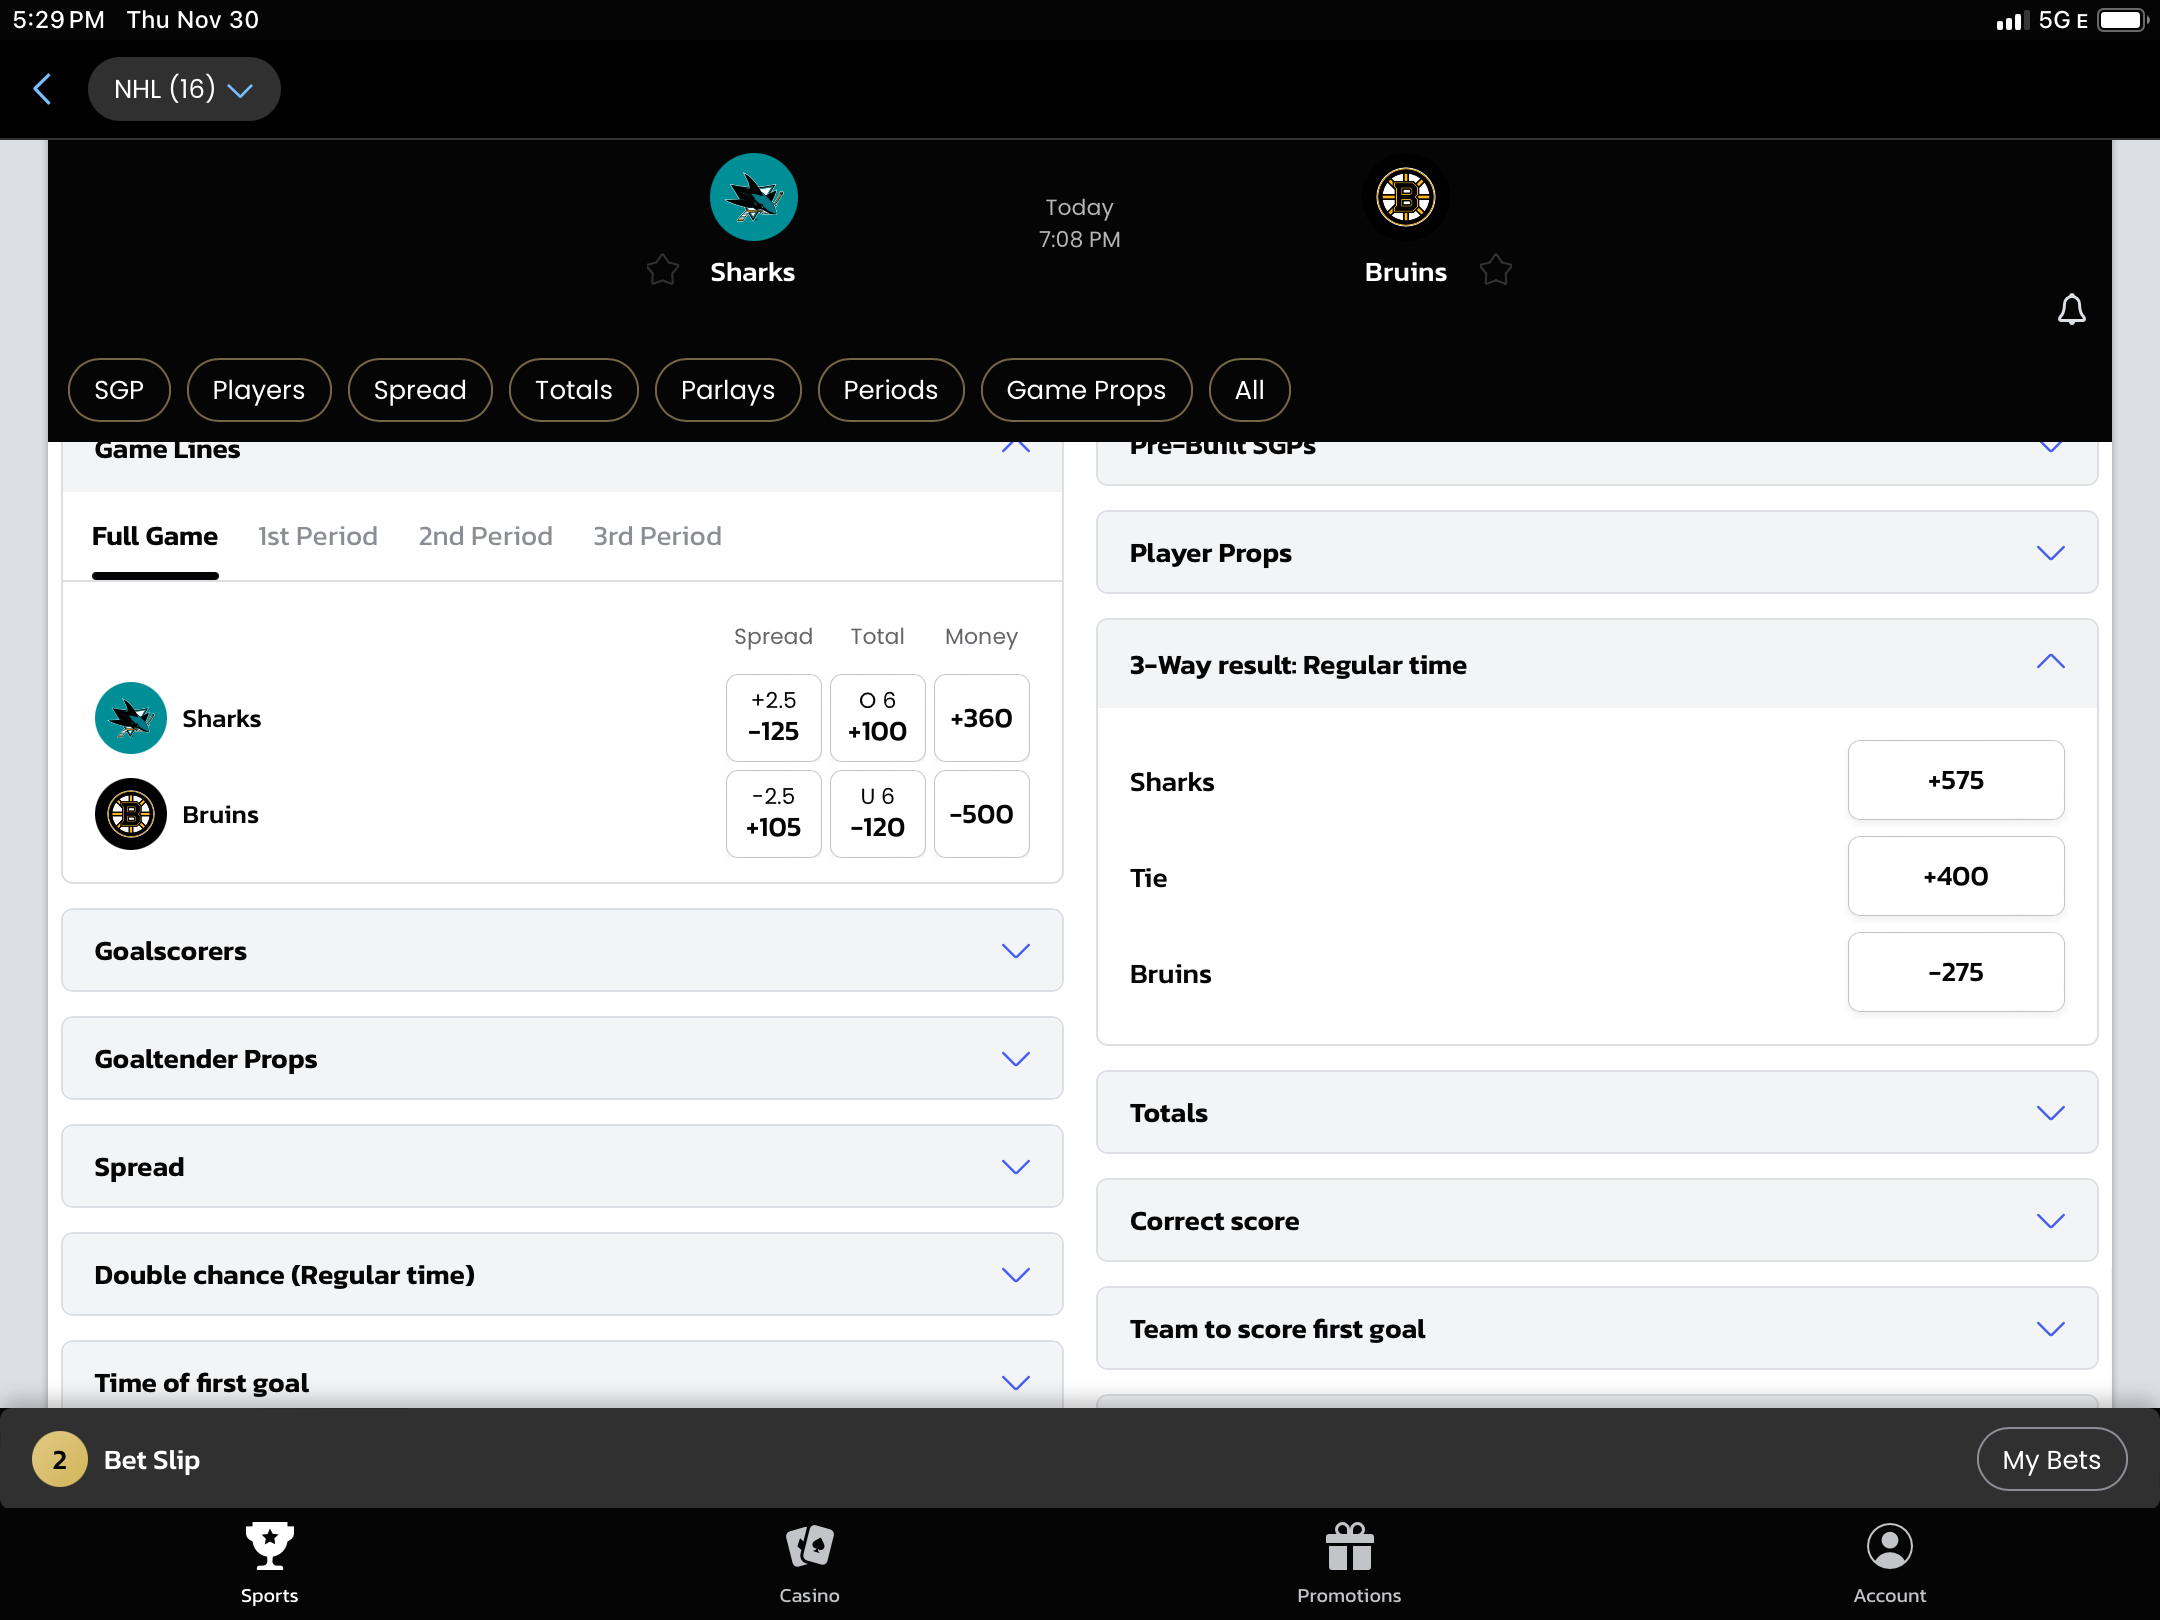
Task: Tap the back arrow icon
Action: click(42, 89)
